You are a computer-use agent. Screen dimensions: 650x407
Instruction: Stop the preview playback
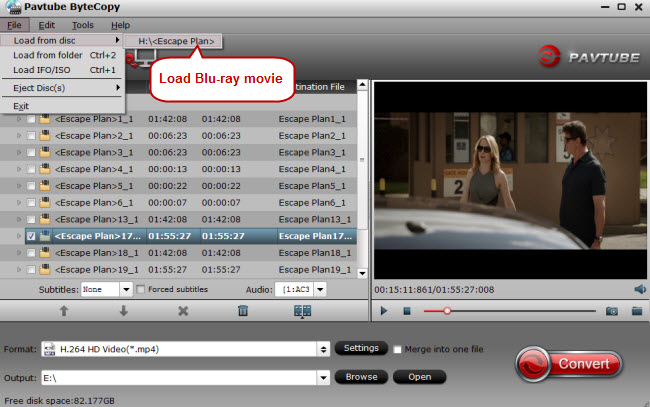pos(407,310)
